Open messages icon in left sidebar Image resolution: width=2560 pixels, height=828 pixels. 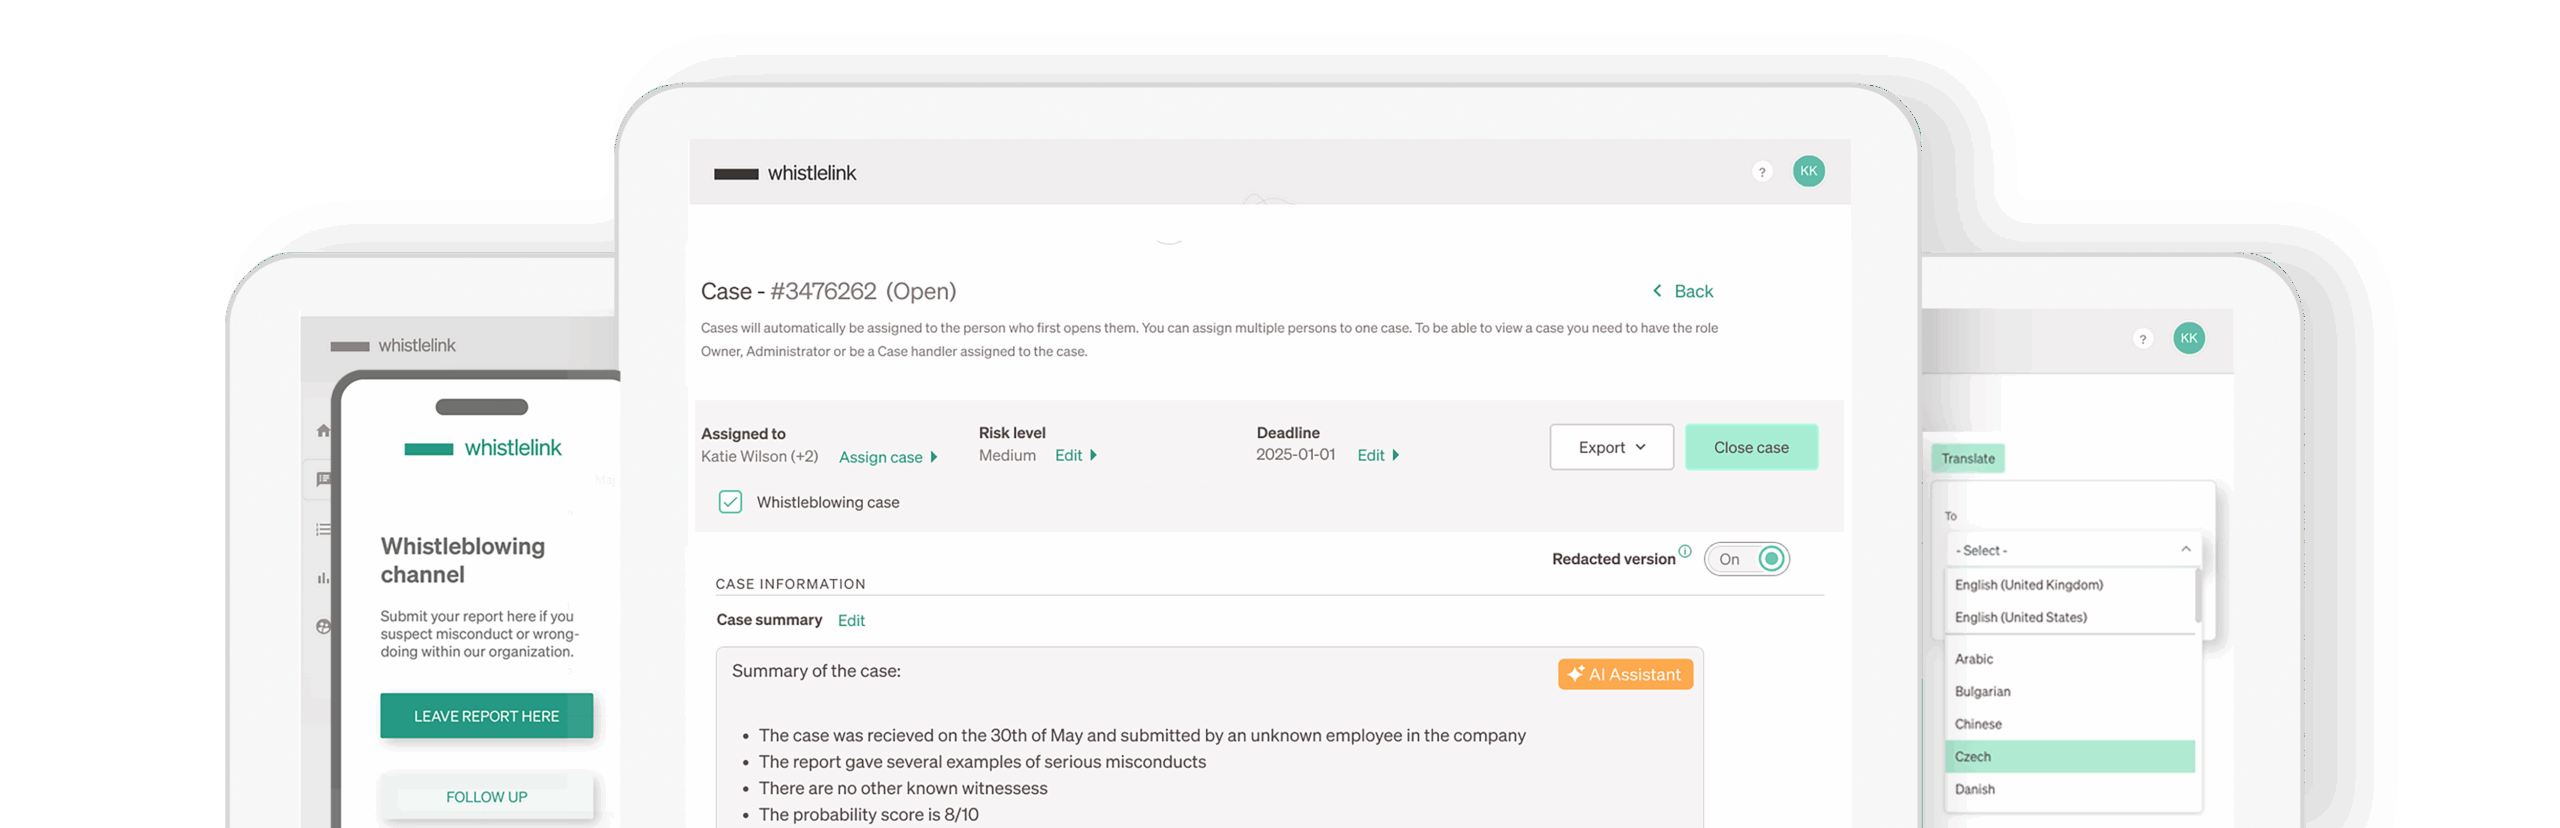[x=322, y=479]
